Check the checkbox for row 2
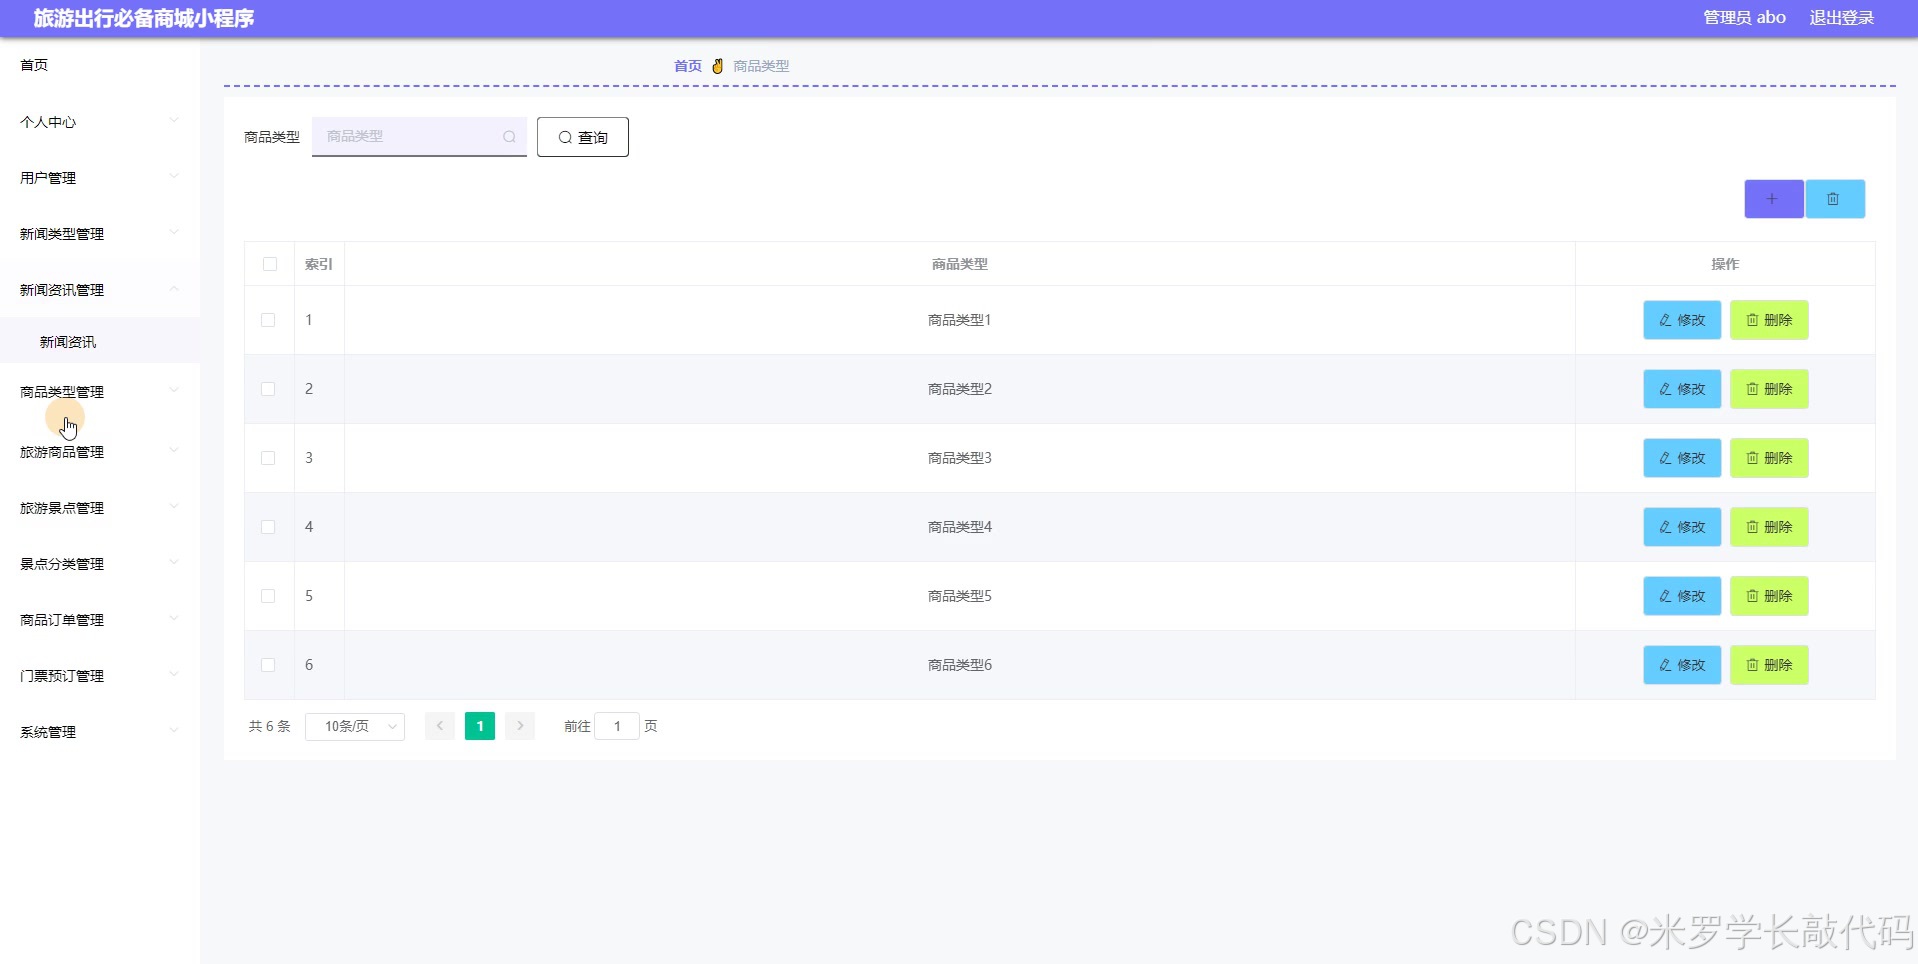 tap(268, 389)
